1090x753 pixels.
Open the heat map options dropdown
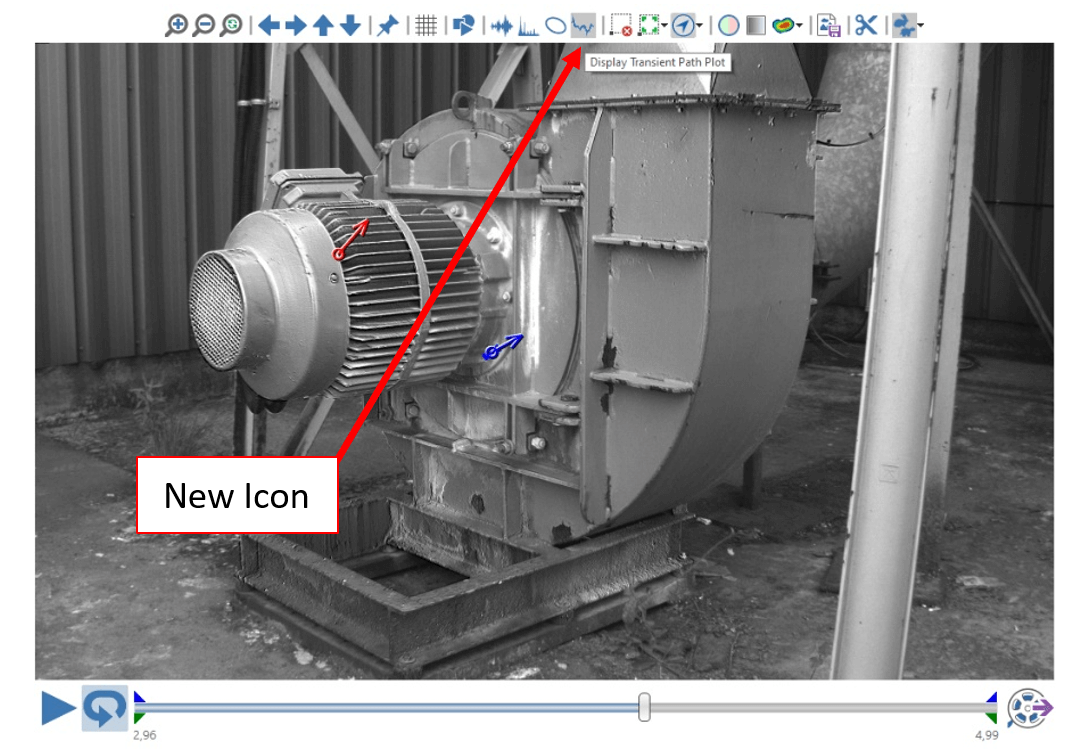click(x=799, y=26)
